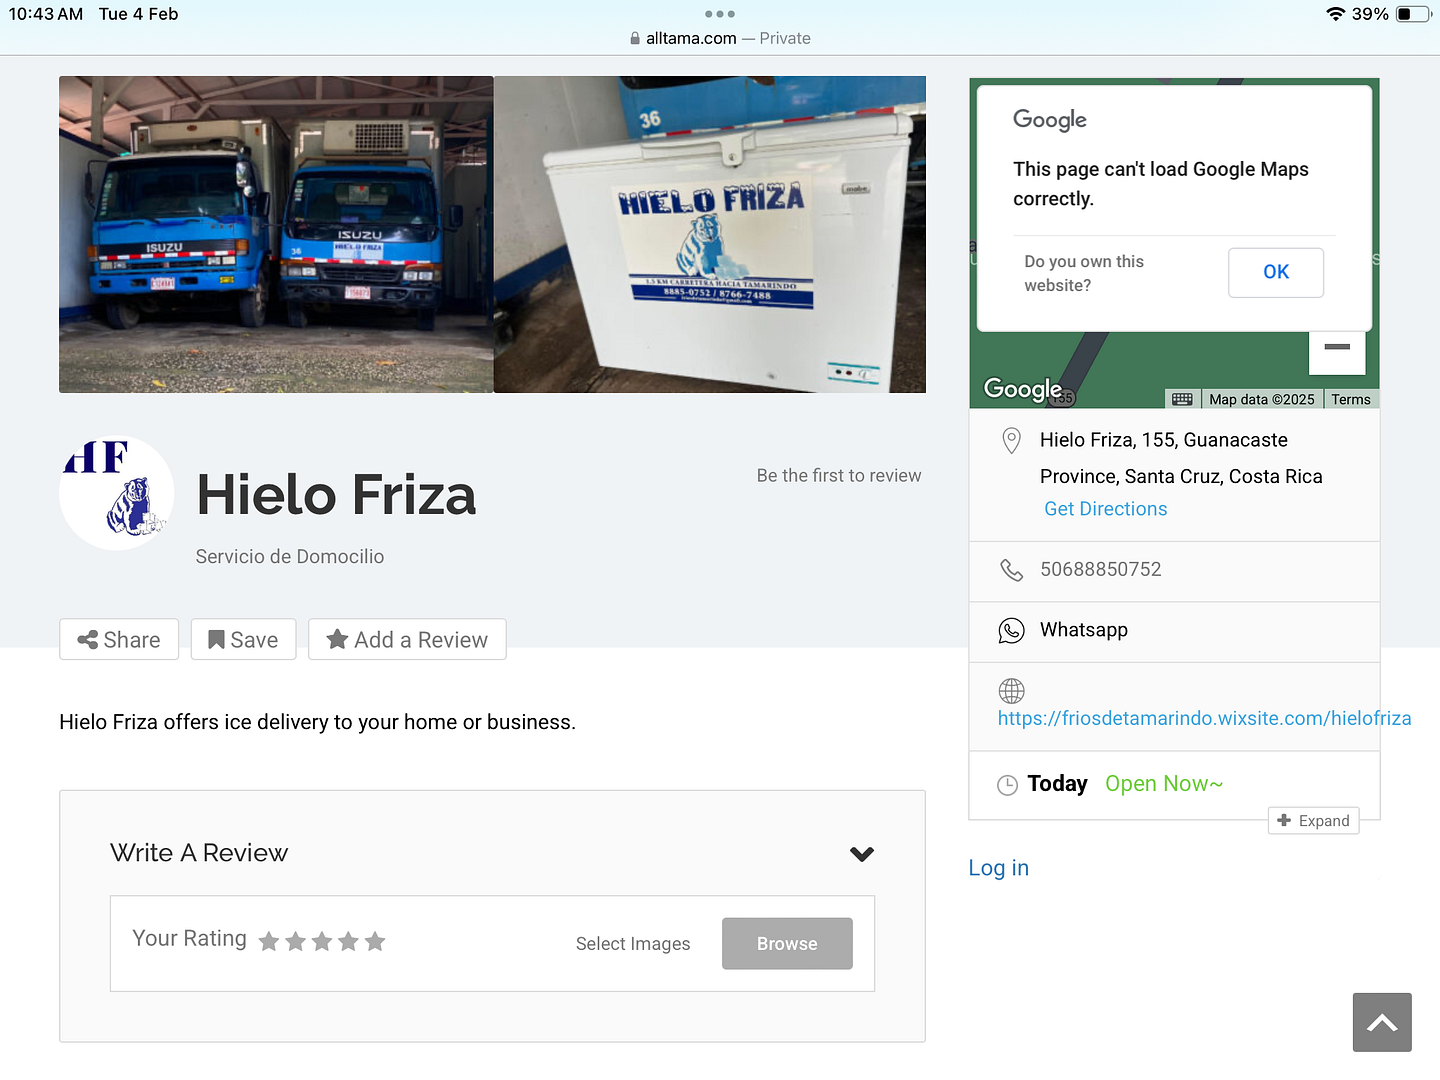Open Get Directions link
This screenshot has width=1440, height=1080.
click(x=1105, y=509)
